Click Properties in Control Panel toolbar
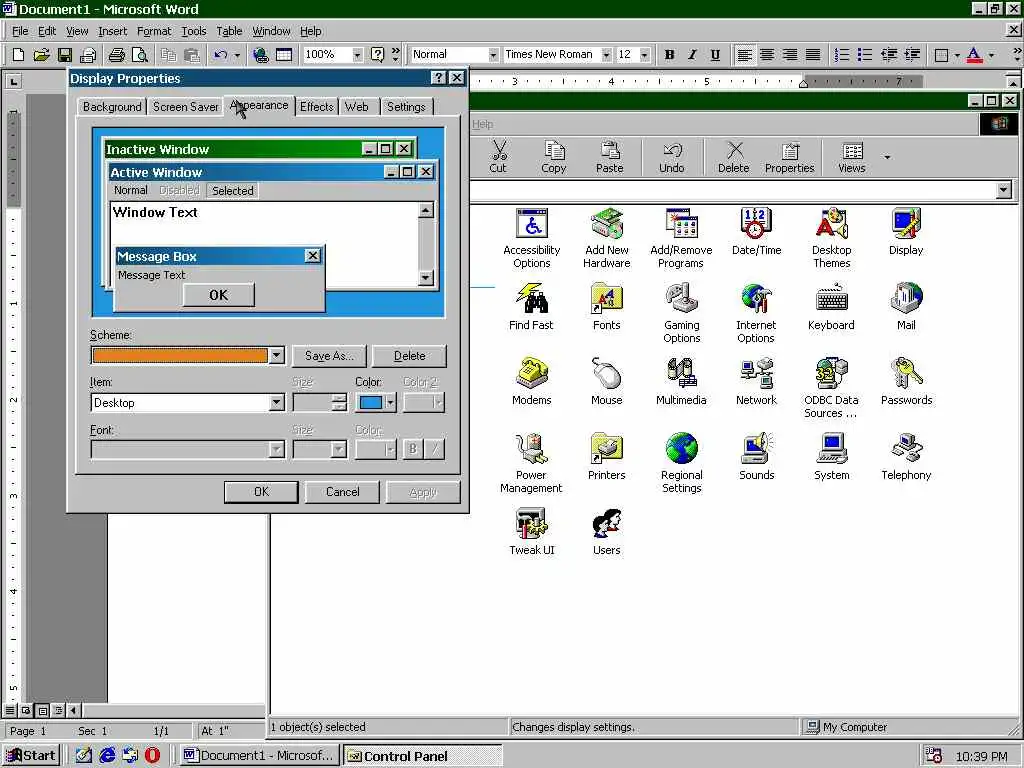 click(x=790, y=157)
